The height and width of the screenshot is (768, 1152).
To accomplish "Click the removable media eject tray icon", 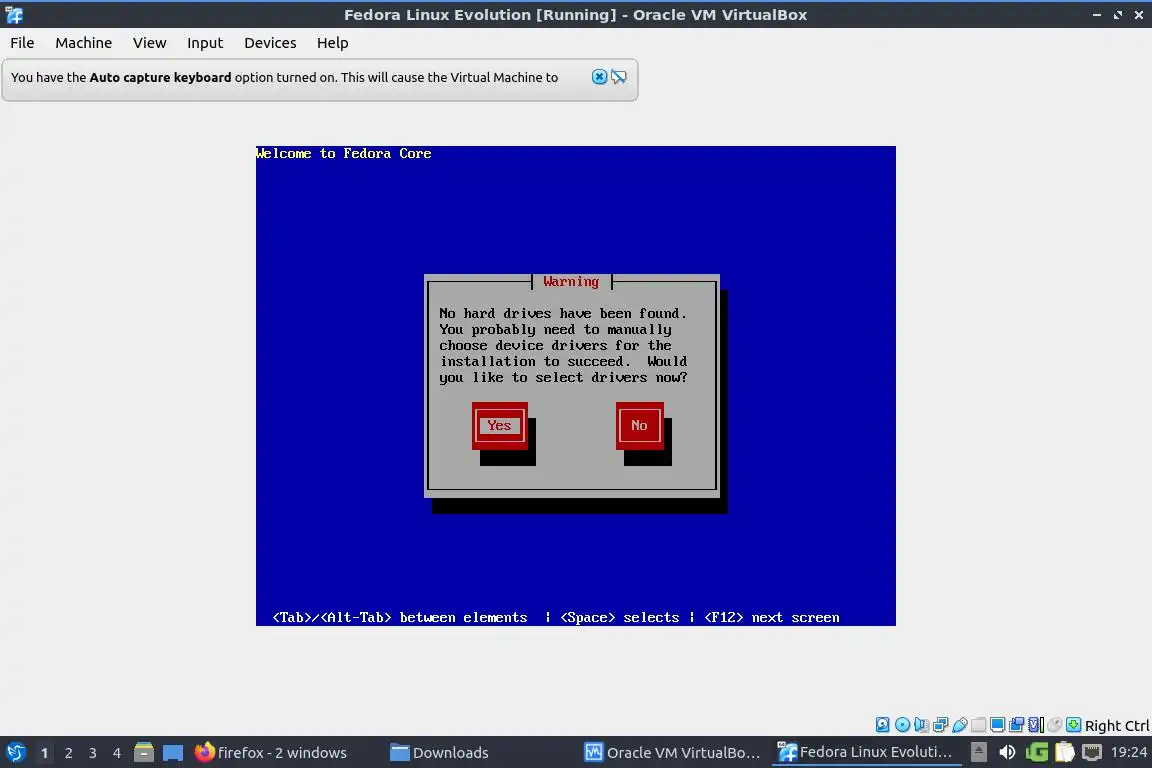I will tap(979, 753).
